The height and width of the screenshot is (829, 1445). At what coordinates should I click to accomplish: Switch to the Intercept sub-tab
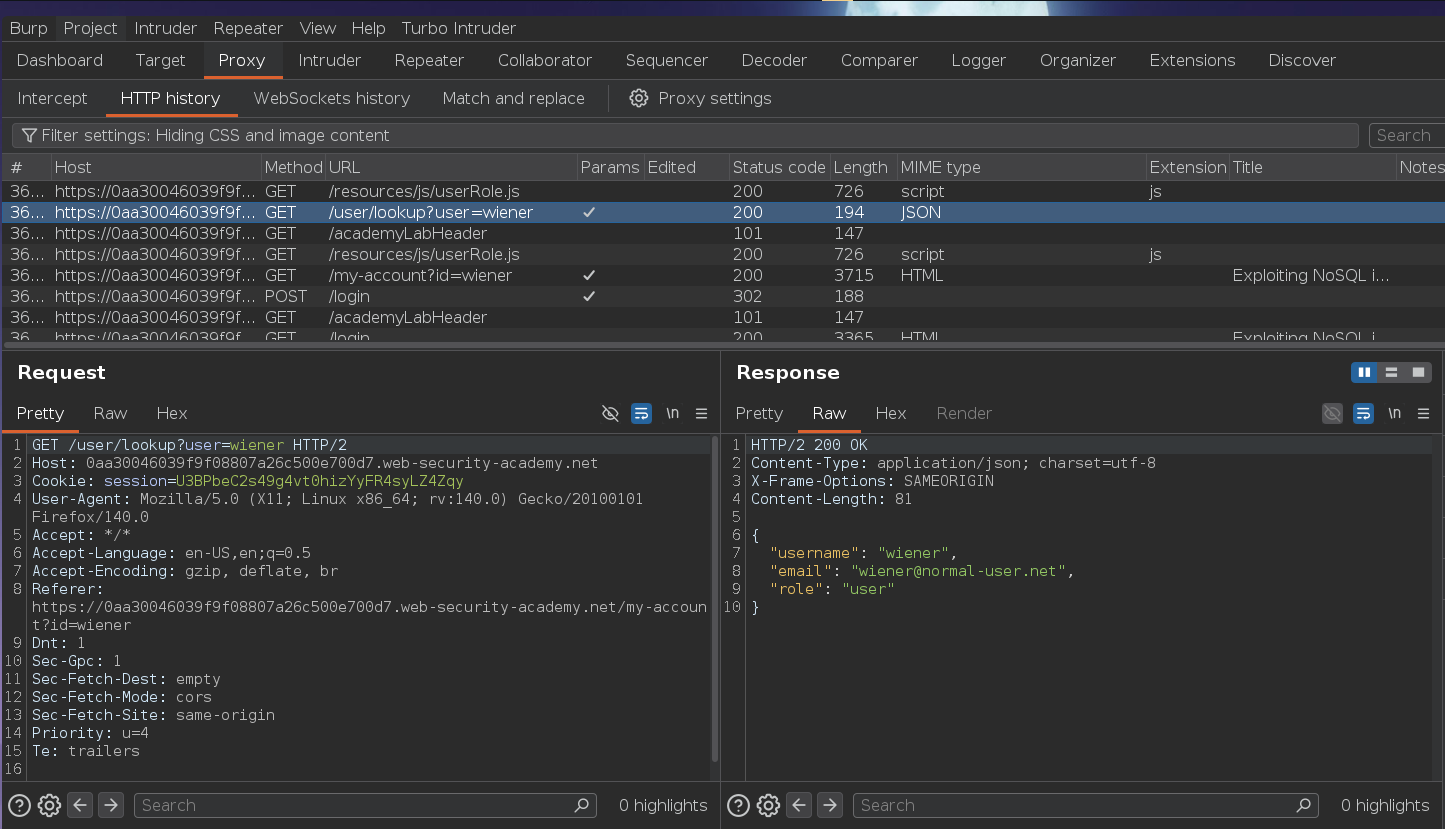coord(53,98)
